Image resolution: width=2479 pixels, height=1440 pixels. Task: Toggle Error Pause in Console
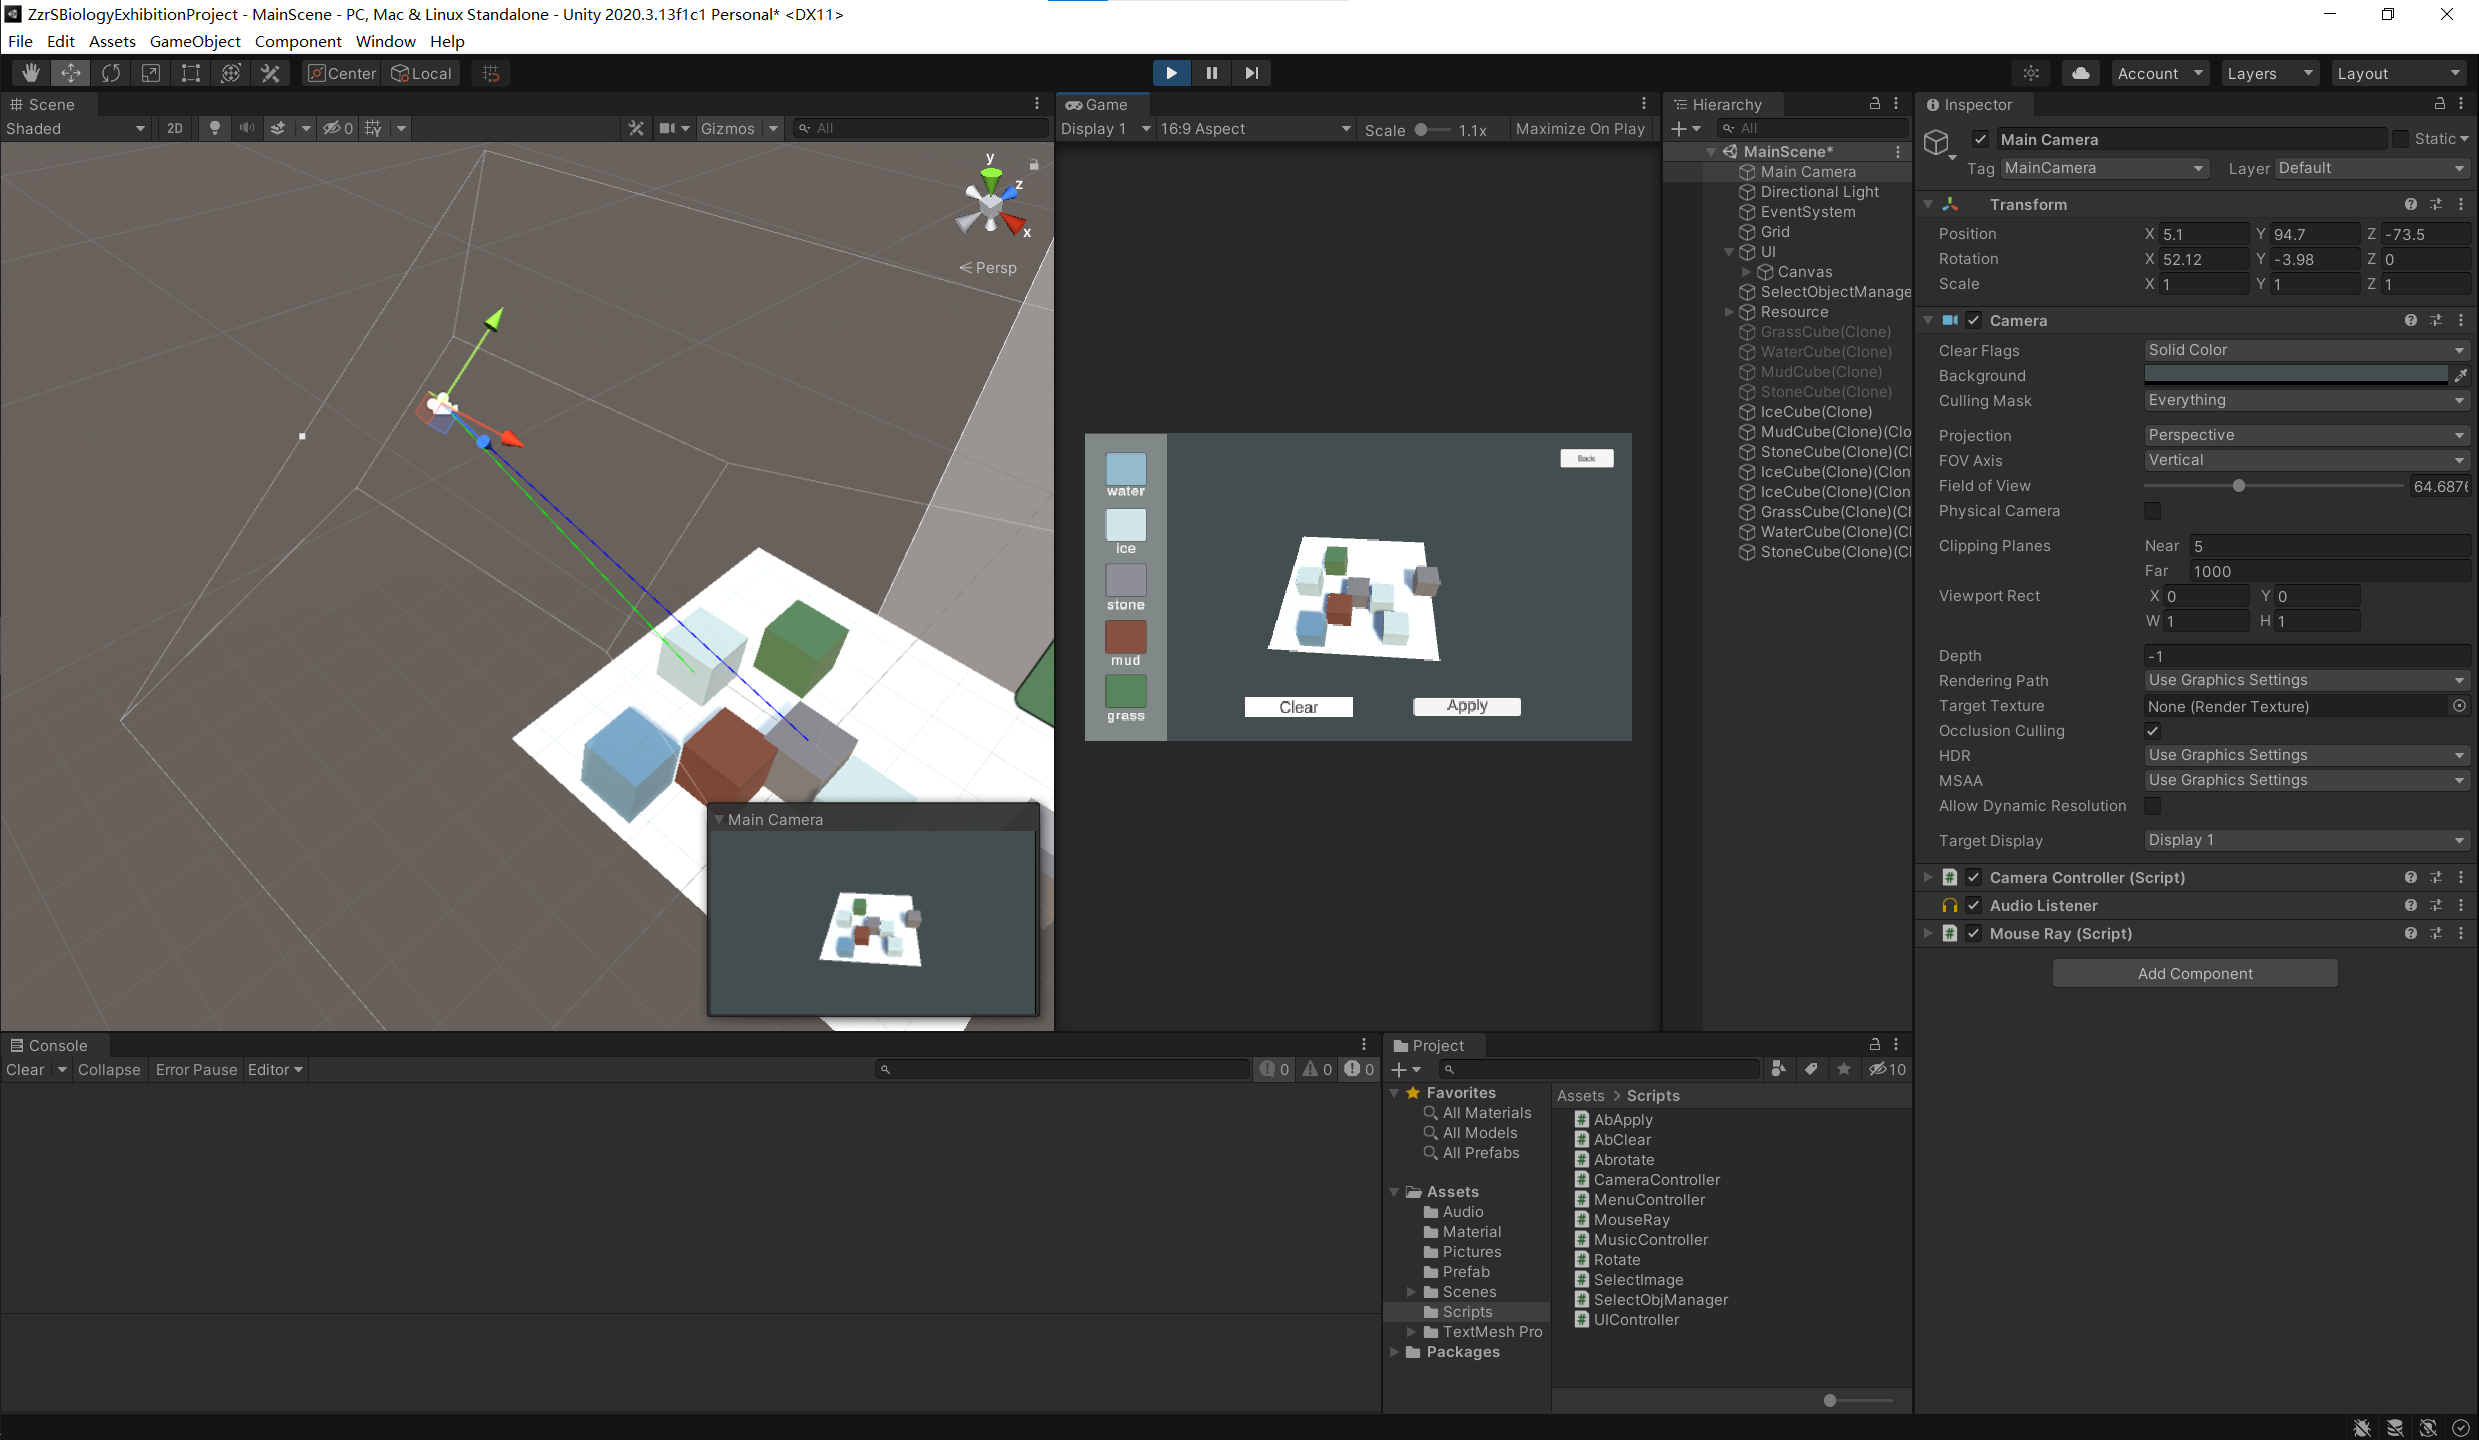tap(196, 1070)
